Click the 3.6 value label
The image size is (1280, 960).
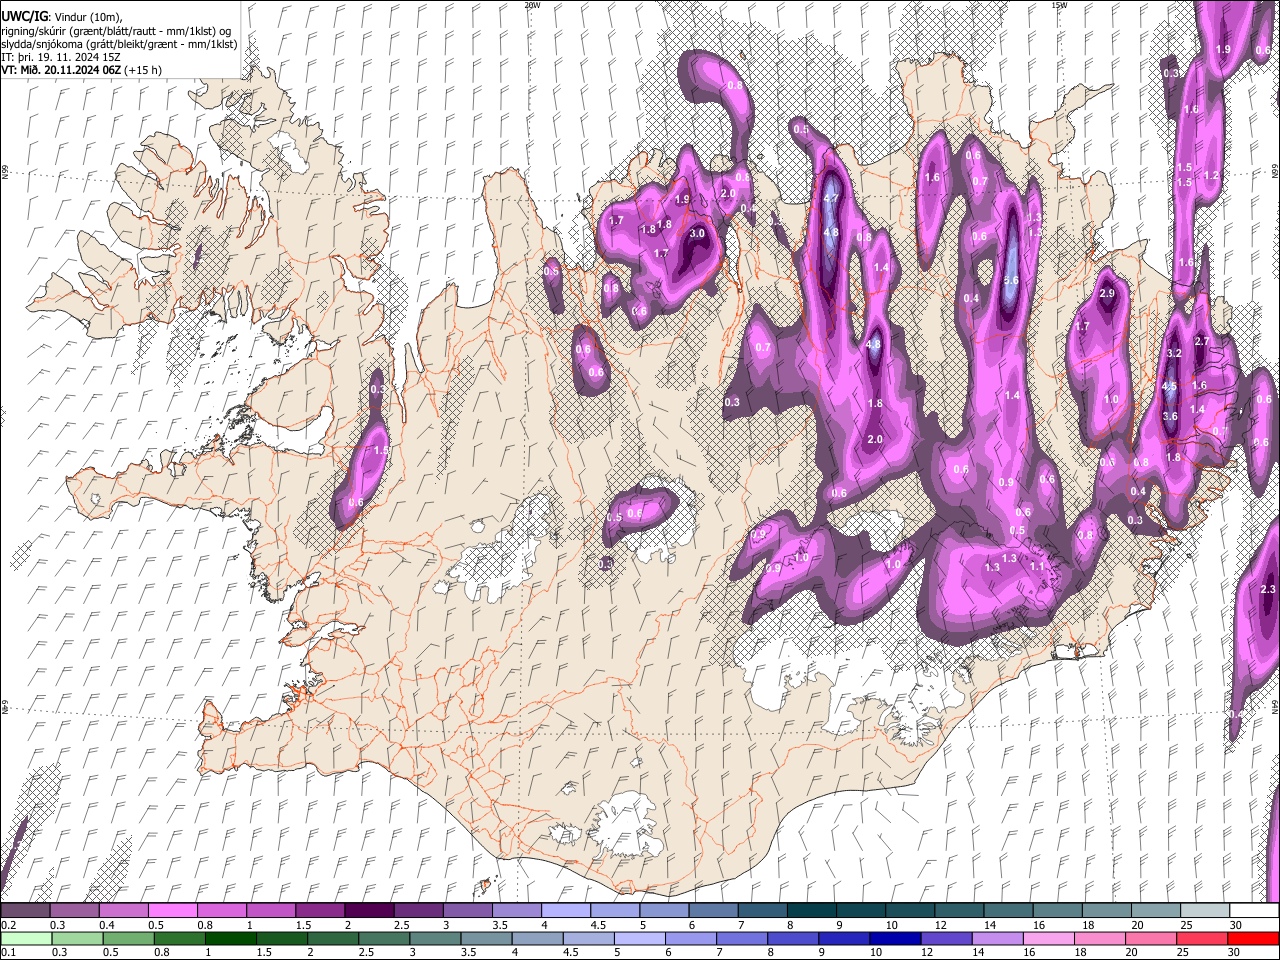(x=1171, y=417)
